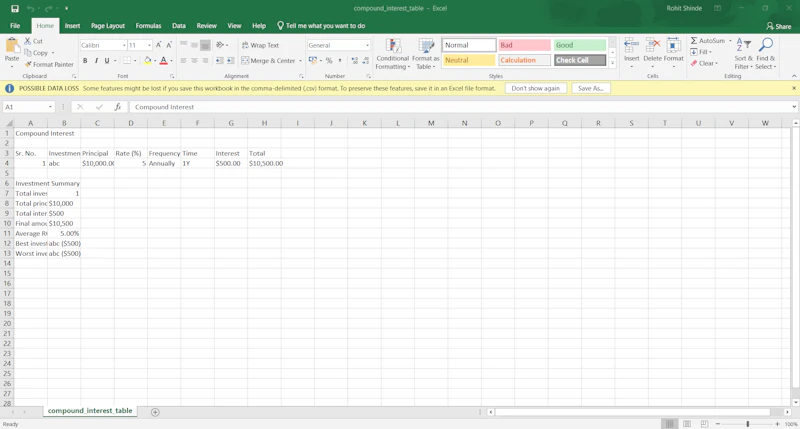Viewport: 800px width, 429px height.
Task: Open the Merge & Center dropdown arrow
Action: pos(300,61)
